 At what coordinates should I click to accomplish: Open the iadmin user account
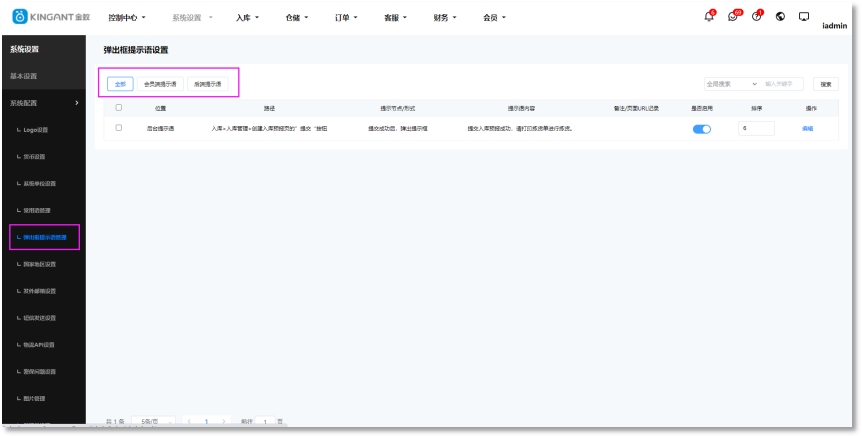pyautogui.click(x=835, y=25)
